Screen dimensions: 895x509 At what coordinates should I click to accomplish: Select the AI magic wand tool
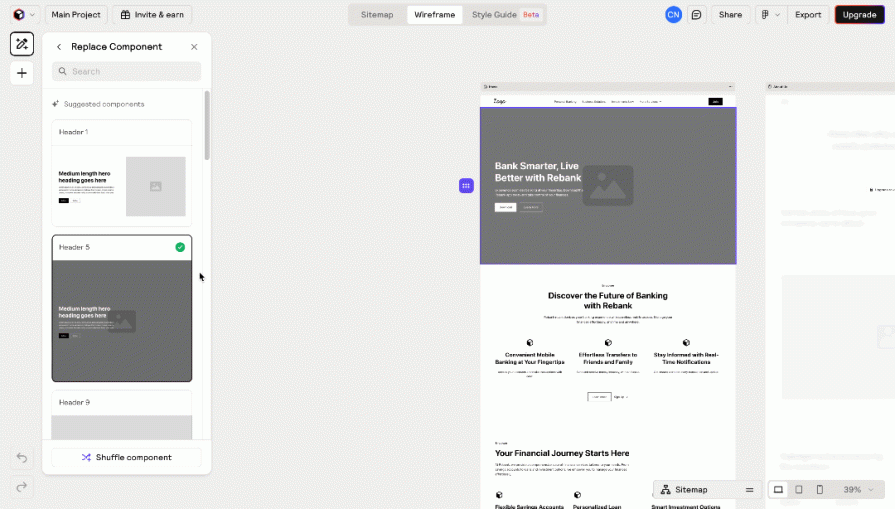coord(21,44)
